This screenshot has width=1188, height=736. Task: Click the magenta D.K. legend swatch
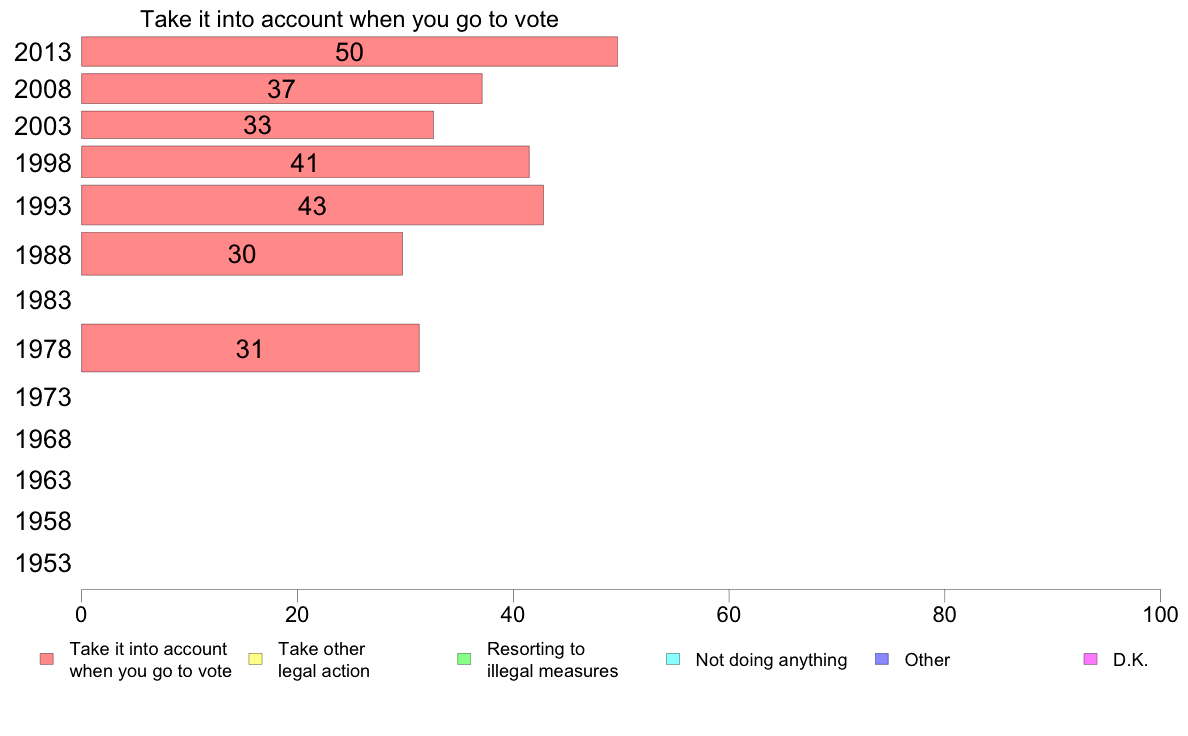(x=1090, y=659)
